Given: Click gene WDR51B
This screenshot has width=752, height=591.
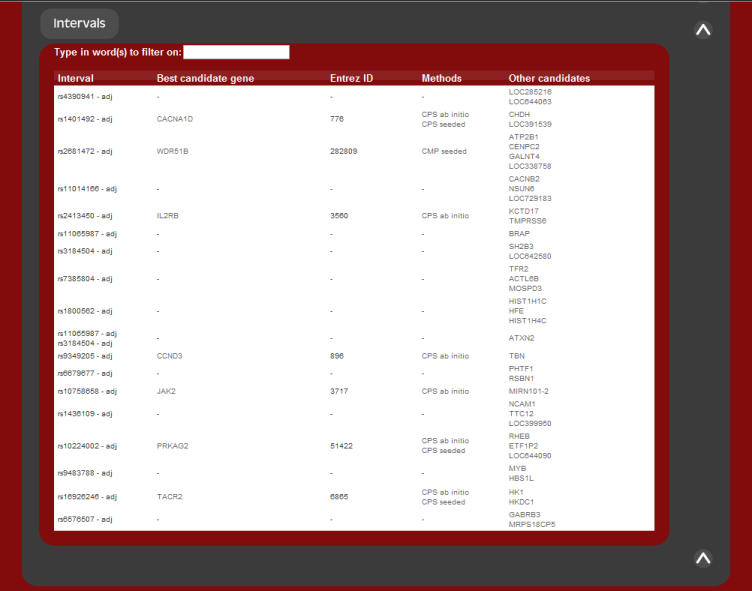Looking at the screenshot, I should pyautogui.click(x=172, y=151).
